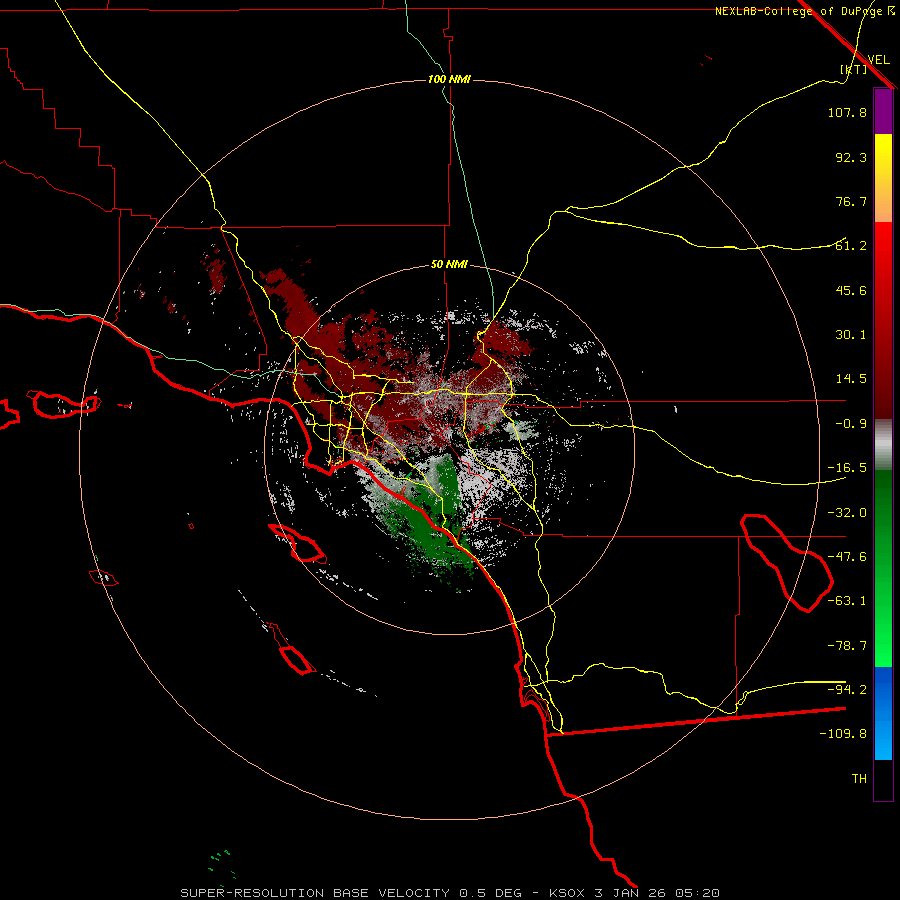Image resolution: width=900 pixels, height=900 pixels.
Task: Select the -32.0 value on the velocity scale
Action: tap(847, 513)
